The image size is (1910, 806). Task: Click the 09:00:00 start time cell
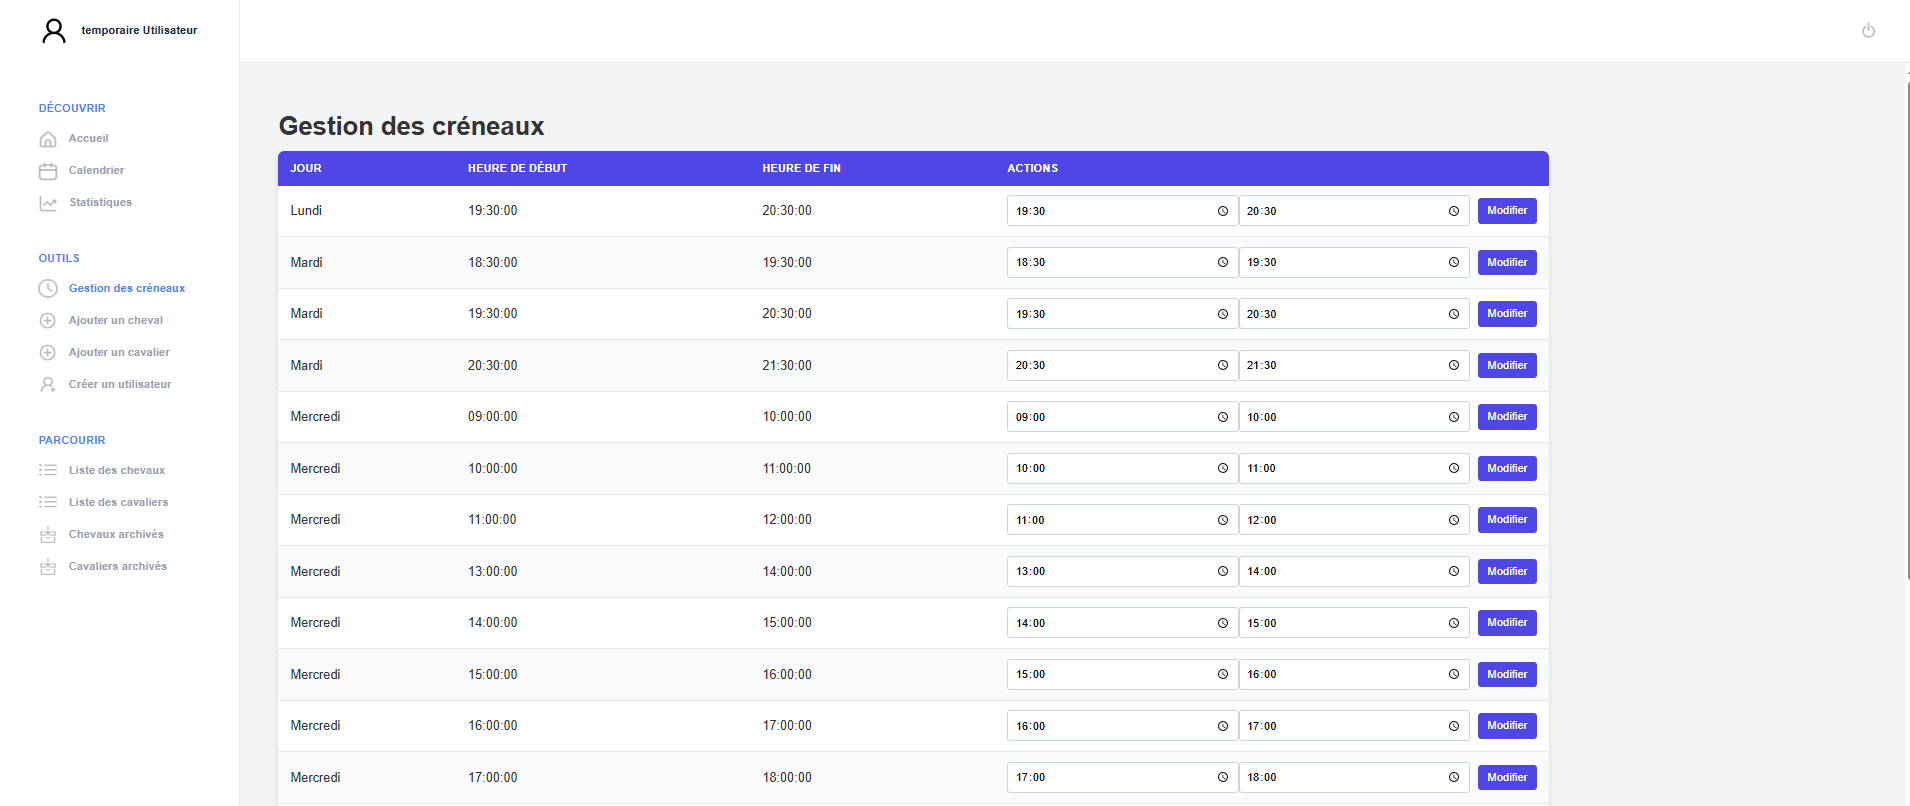492,417
